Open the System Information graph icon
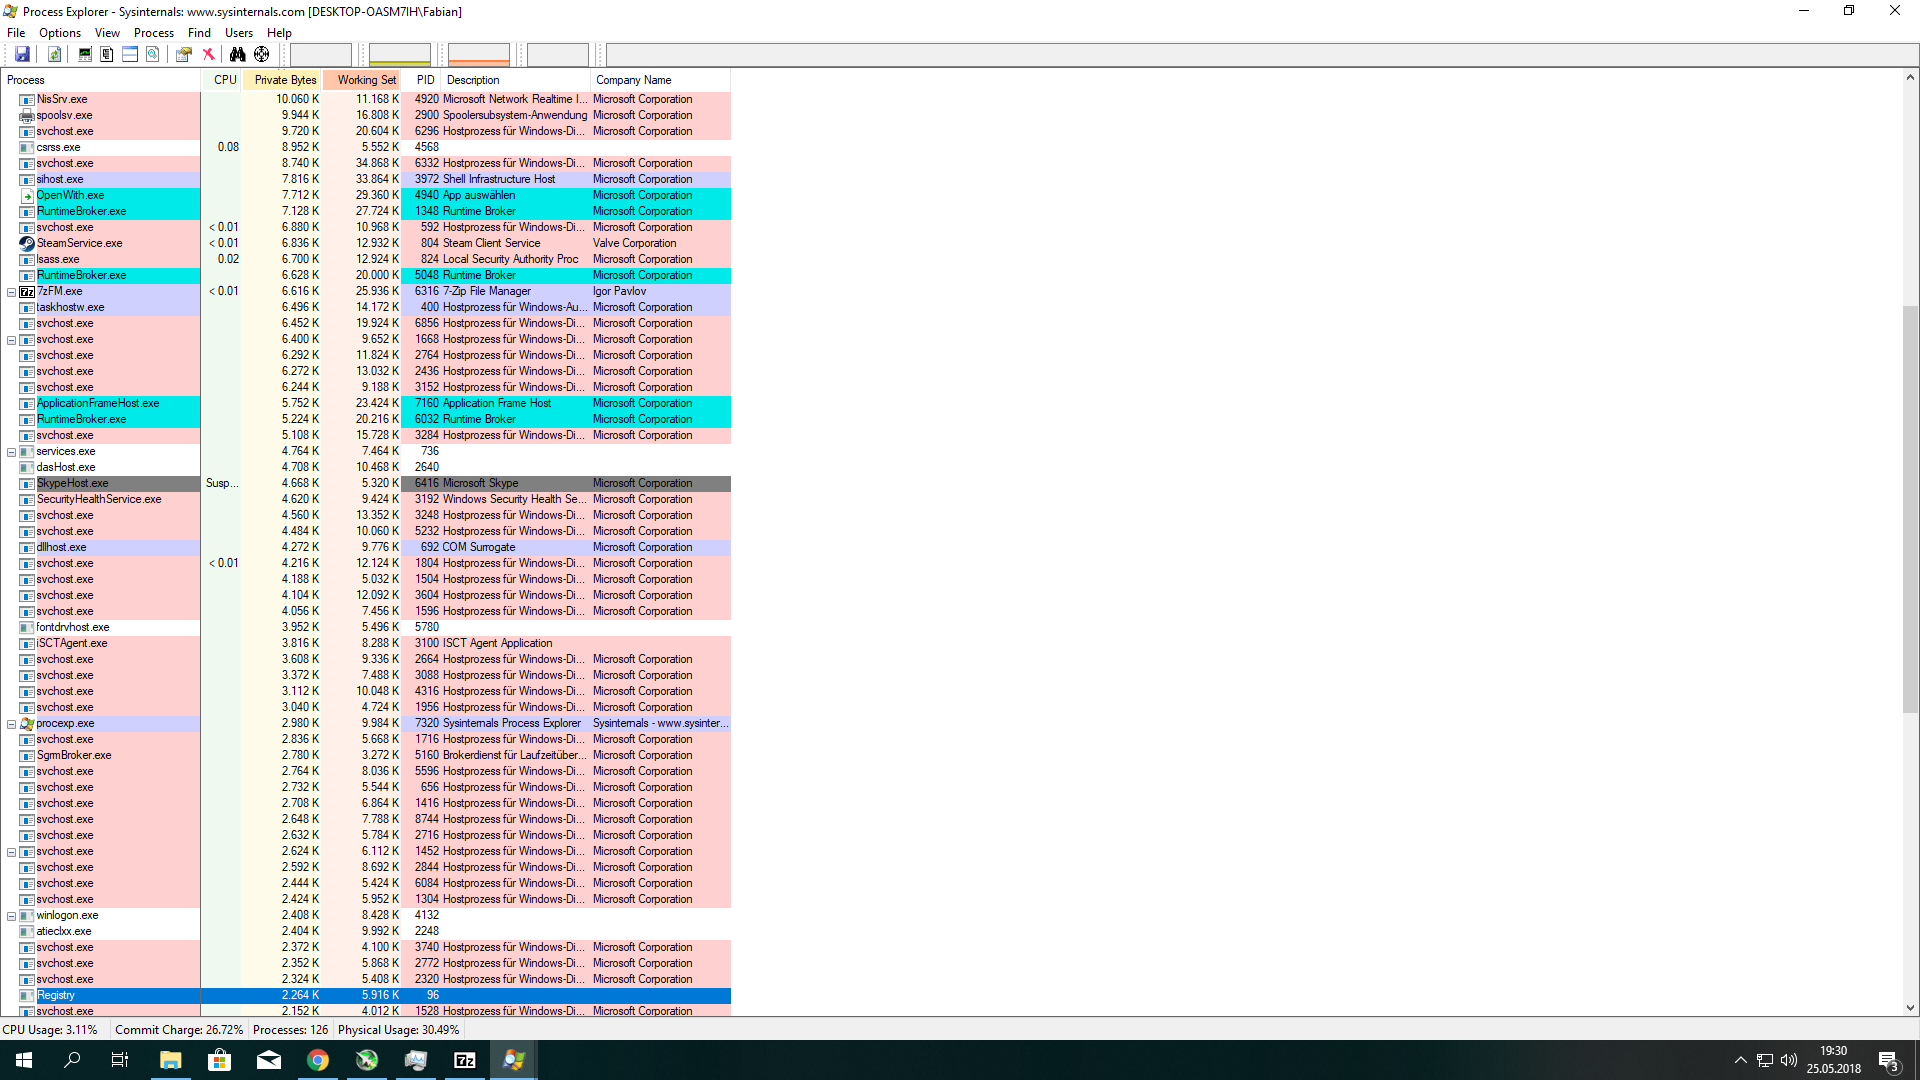1920x1080 pixels. (x=85, y=54)
